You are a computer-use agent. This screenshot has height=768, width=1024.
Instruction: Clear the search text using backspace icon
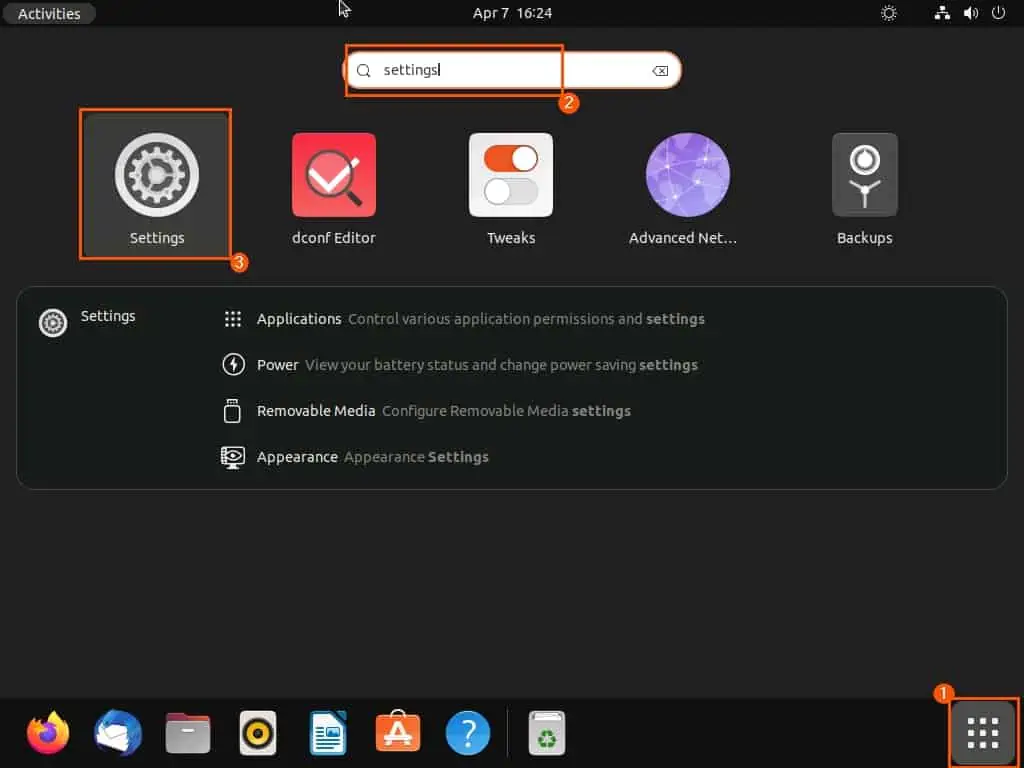click(x=660, y=70)
